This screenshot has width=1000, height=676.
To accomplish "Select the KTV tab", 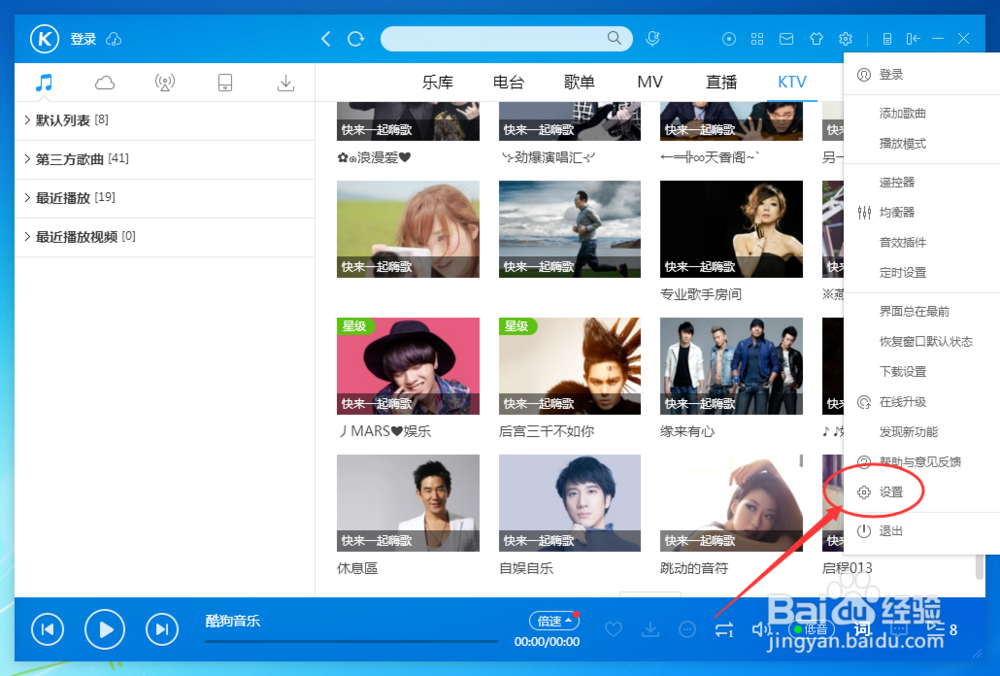I will tap(792, 82).
